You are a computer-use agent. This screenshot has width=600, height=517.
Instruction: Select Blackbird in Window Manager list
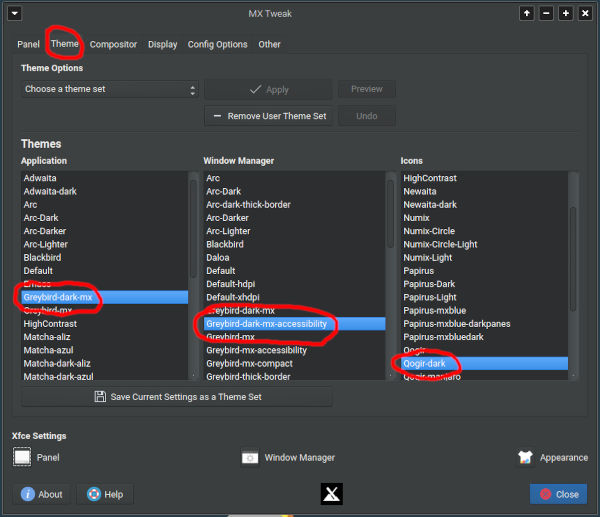click(294, 244)
